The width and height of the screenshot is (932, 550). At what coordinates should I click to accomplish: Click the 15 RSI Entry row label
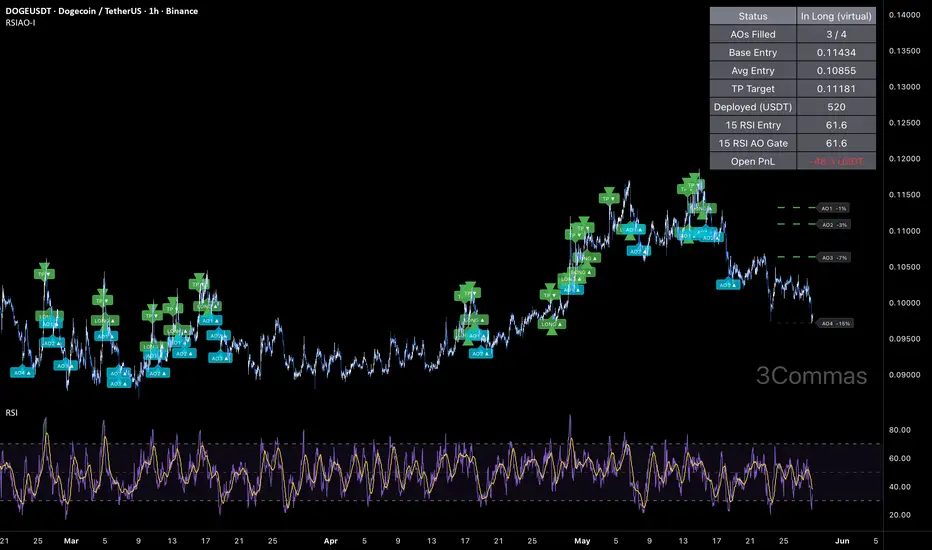point(752,125)
